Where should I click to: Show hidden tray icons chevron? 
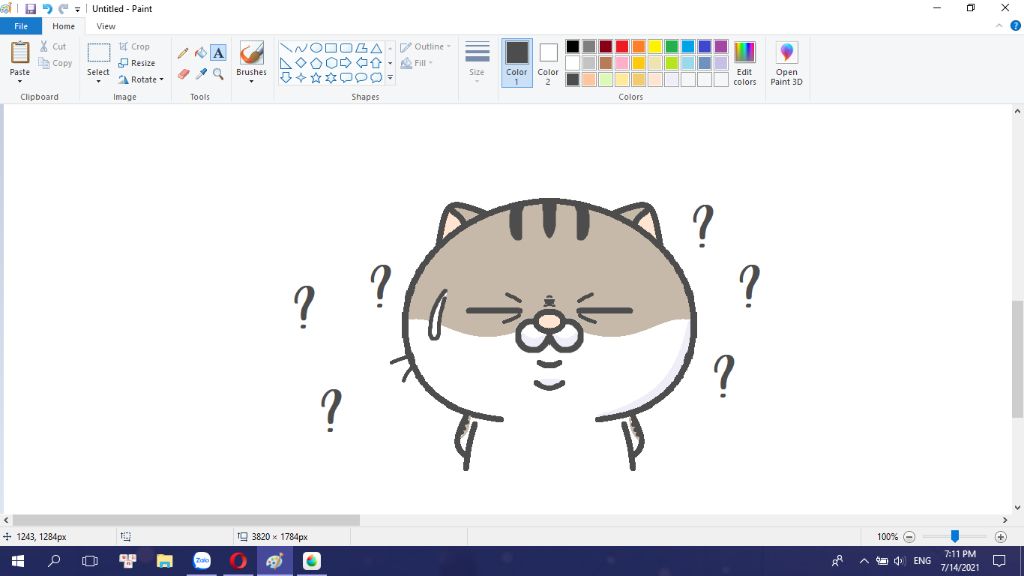[x=863, y=561]
